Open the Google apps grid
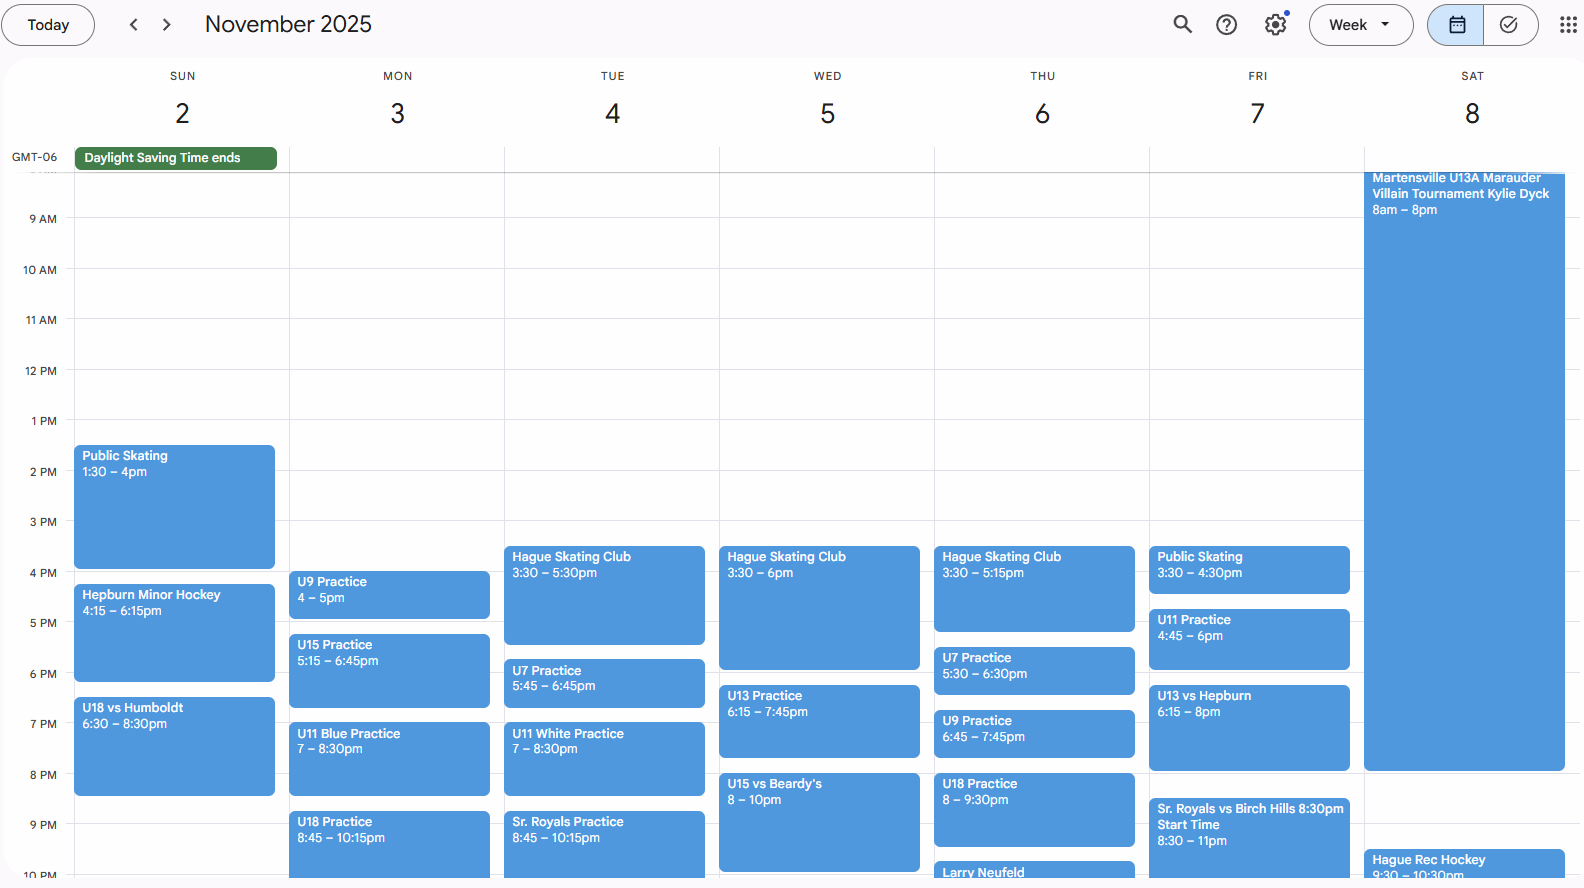1584x888 pixels. click(1567, 25)
